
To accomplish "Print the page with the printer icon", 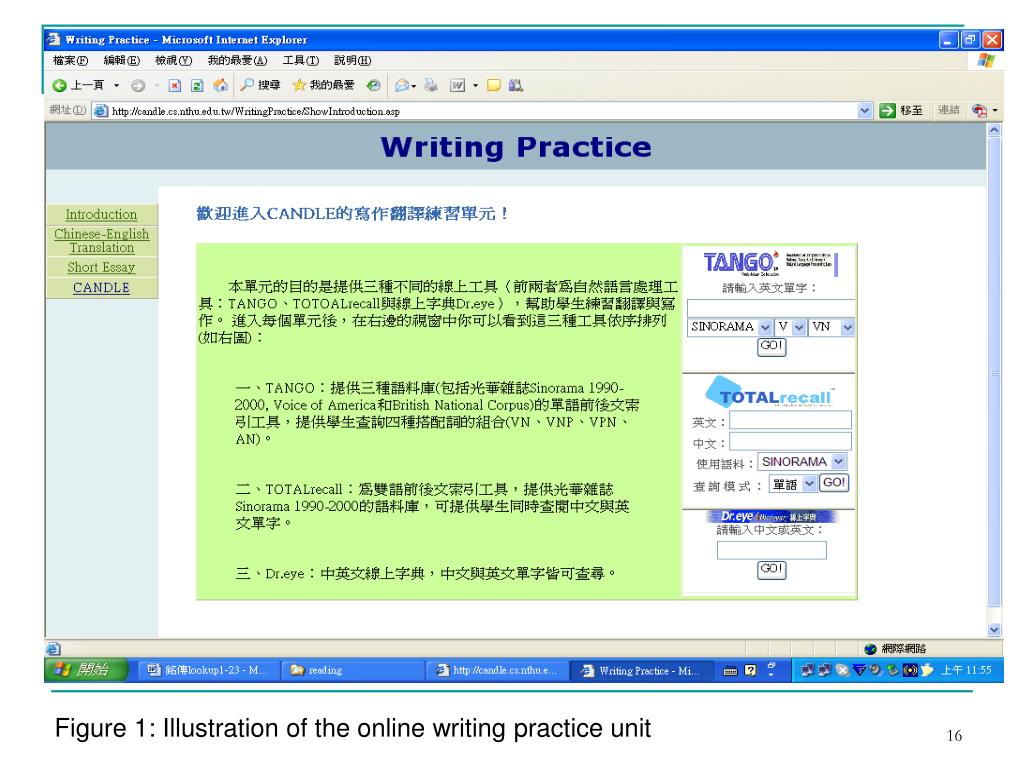I will (431, 86).
